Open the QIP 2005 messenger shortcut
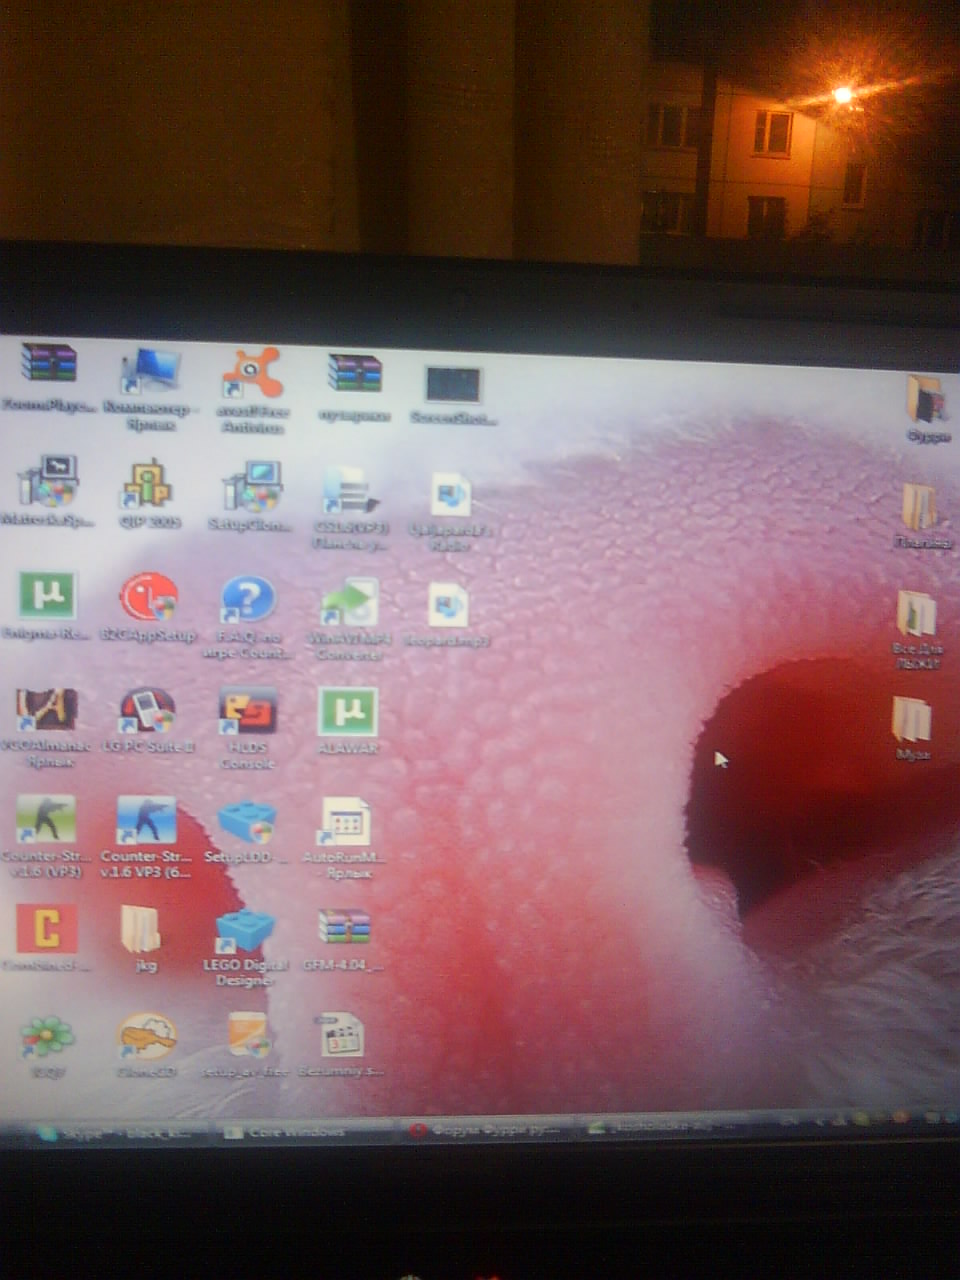Image resolution: width=960 pixels, height=1280 pixels. [x=148, y=486]
